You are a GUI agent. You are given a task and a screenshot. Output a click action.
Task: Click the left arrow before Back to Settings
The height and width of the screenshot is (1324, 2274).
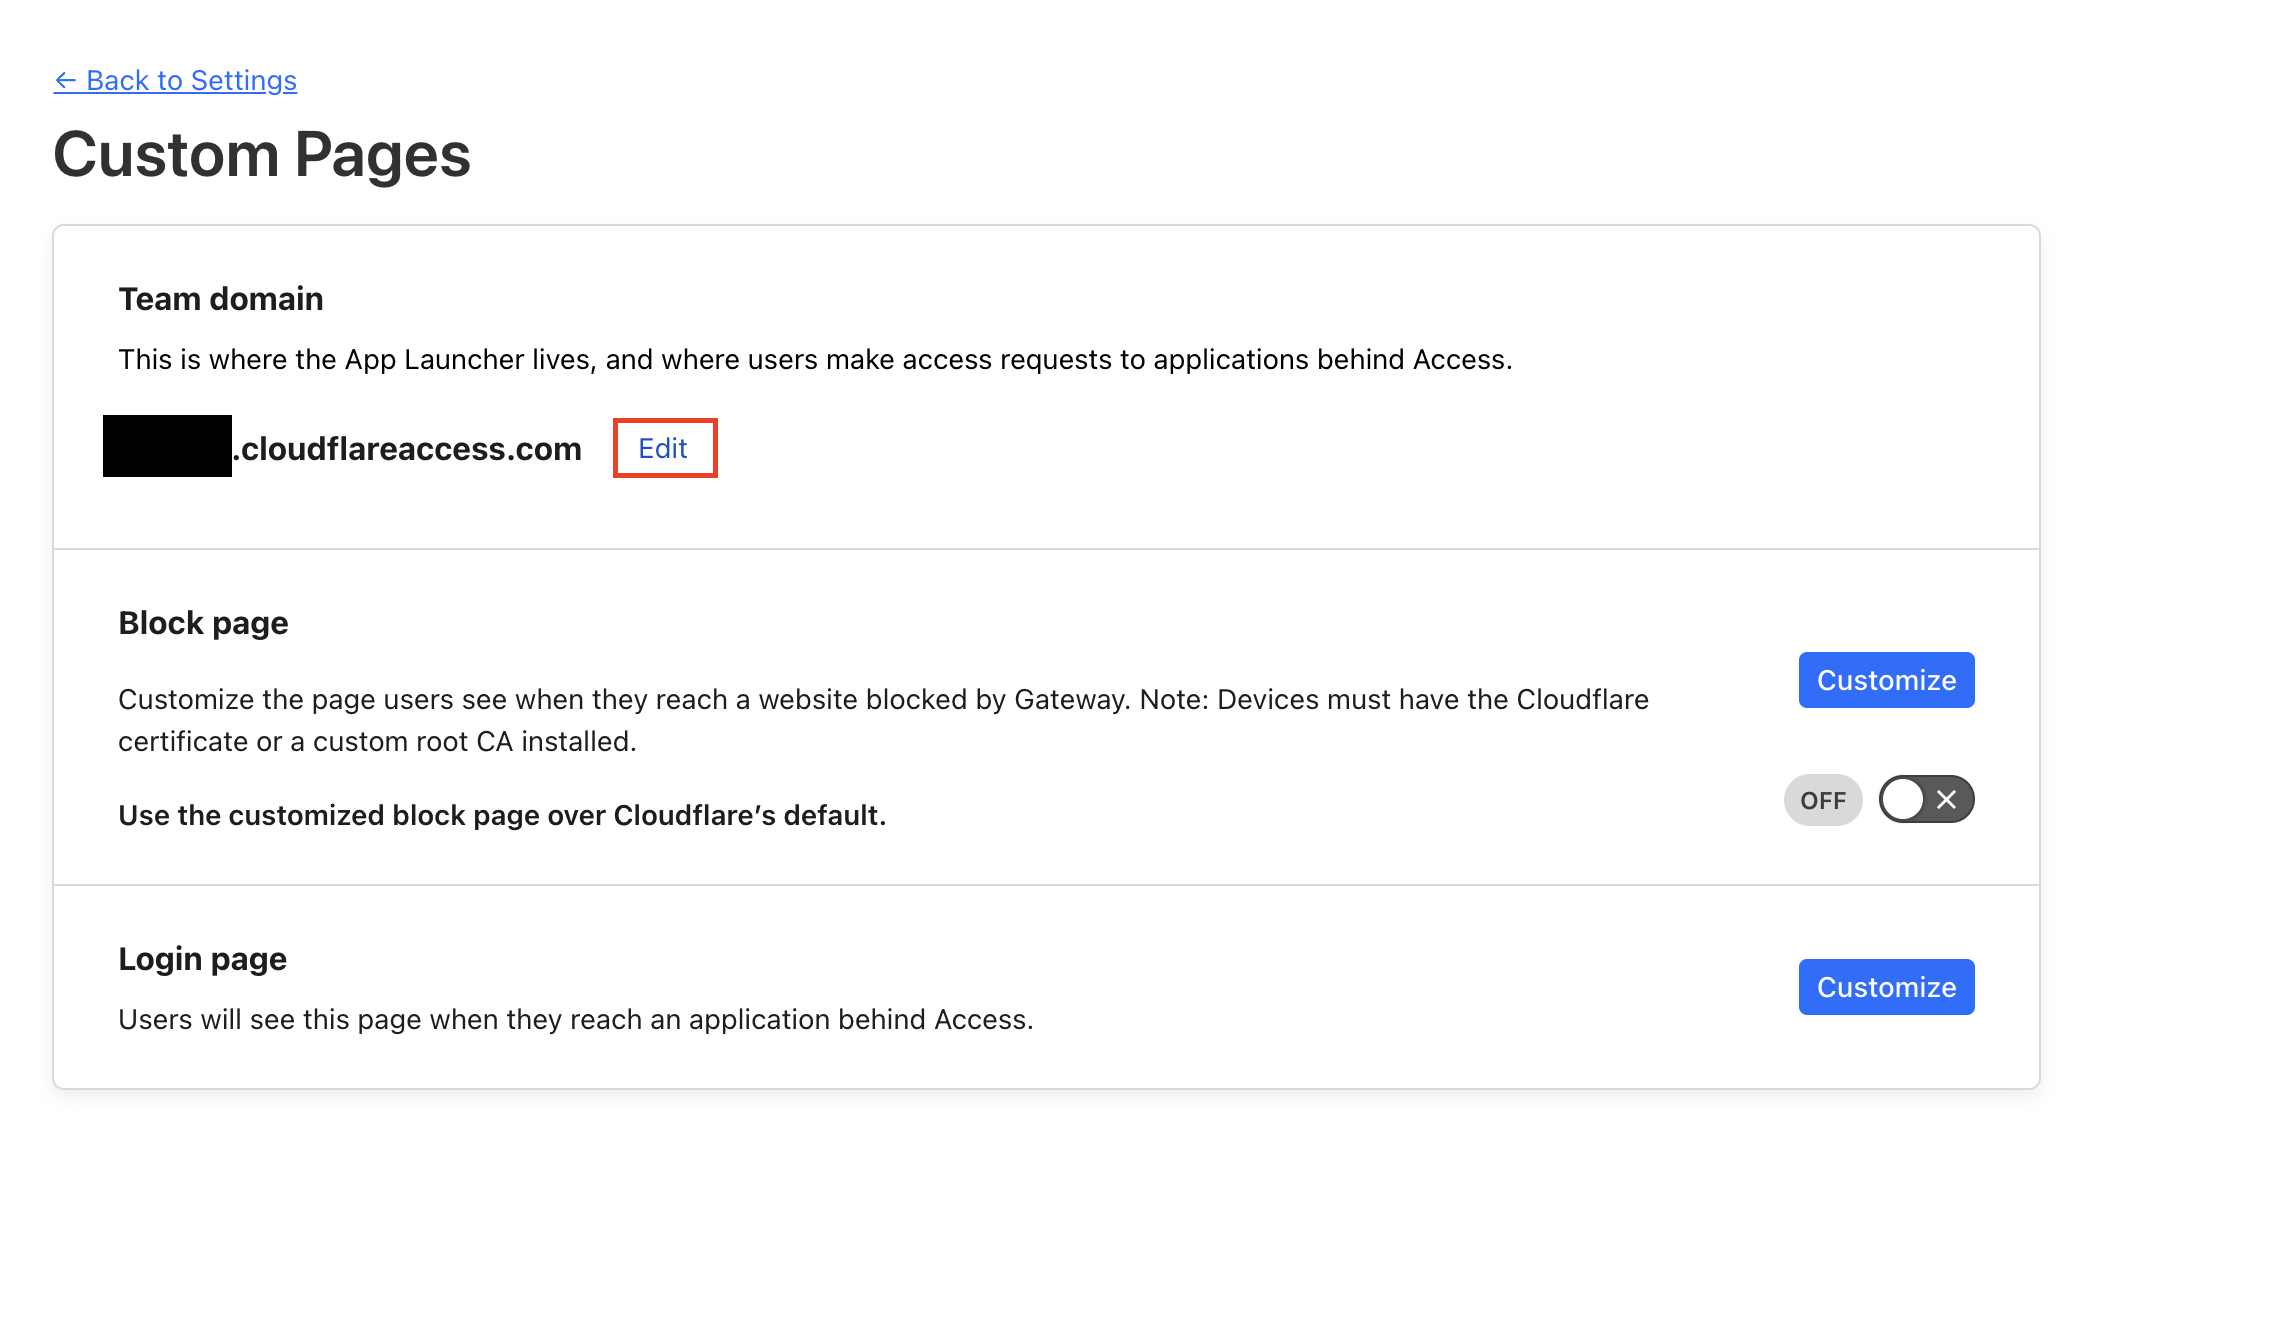click(65, 80)
